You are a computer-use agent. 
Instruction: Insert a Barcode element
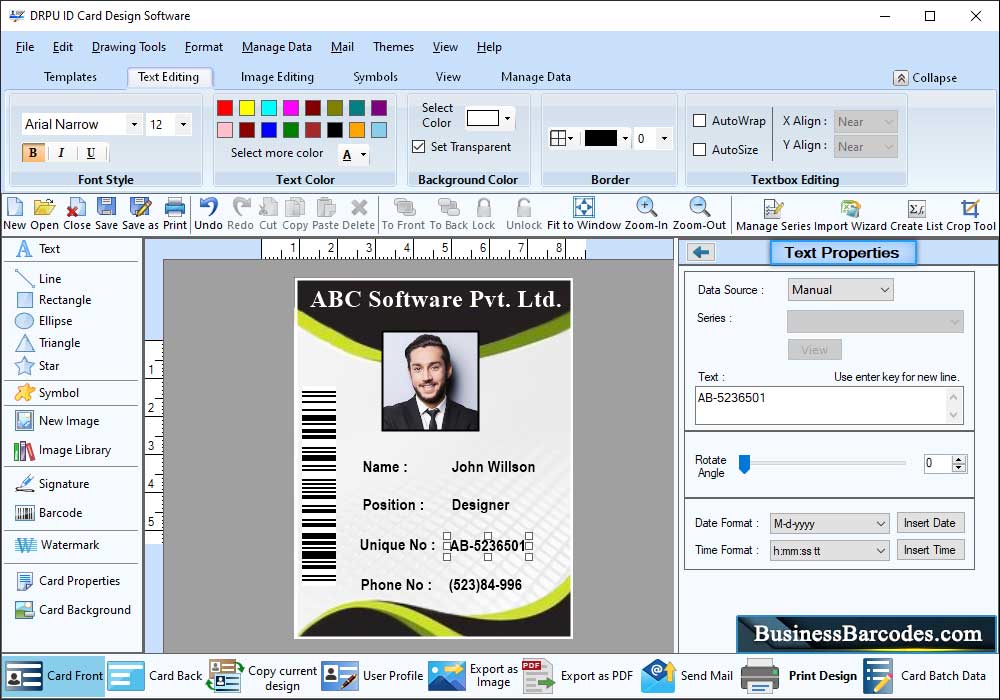(48, 513)
